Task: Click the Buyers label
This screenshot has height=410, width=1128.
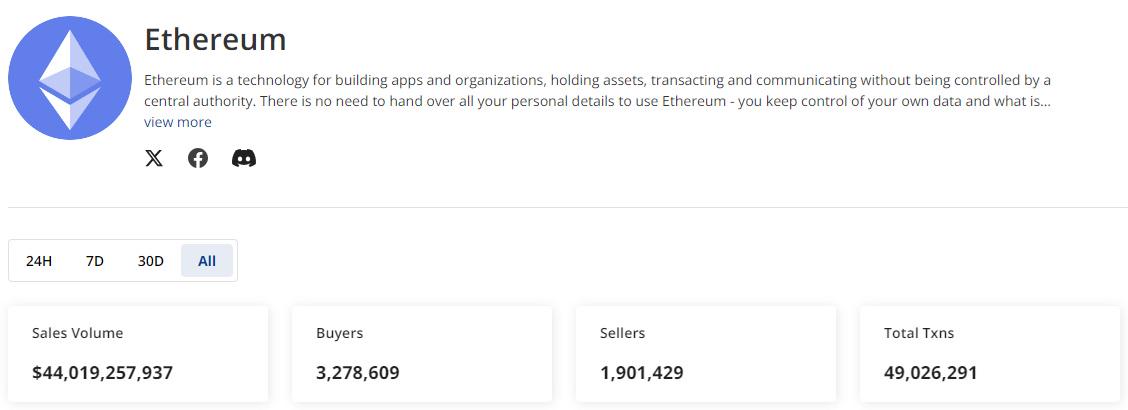Action: coord(339,333)
